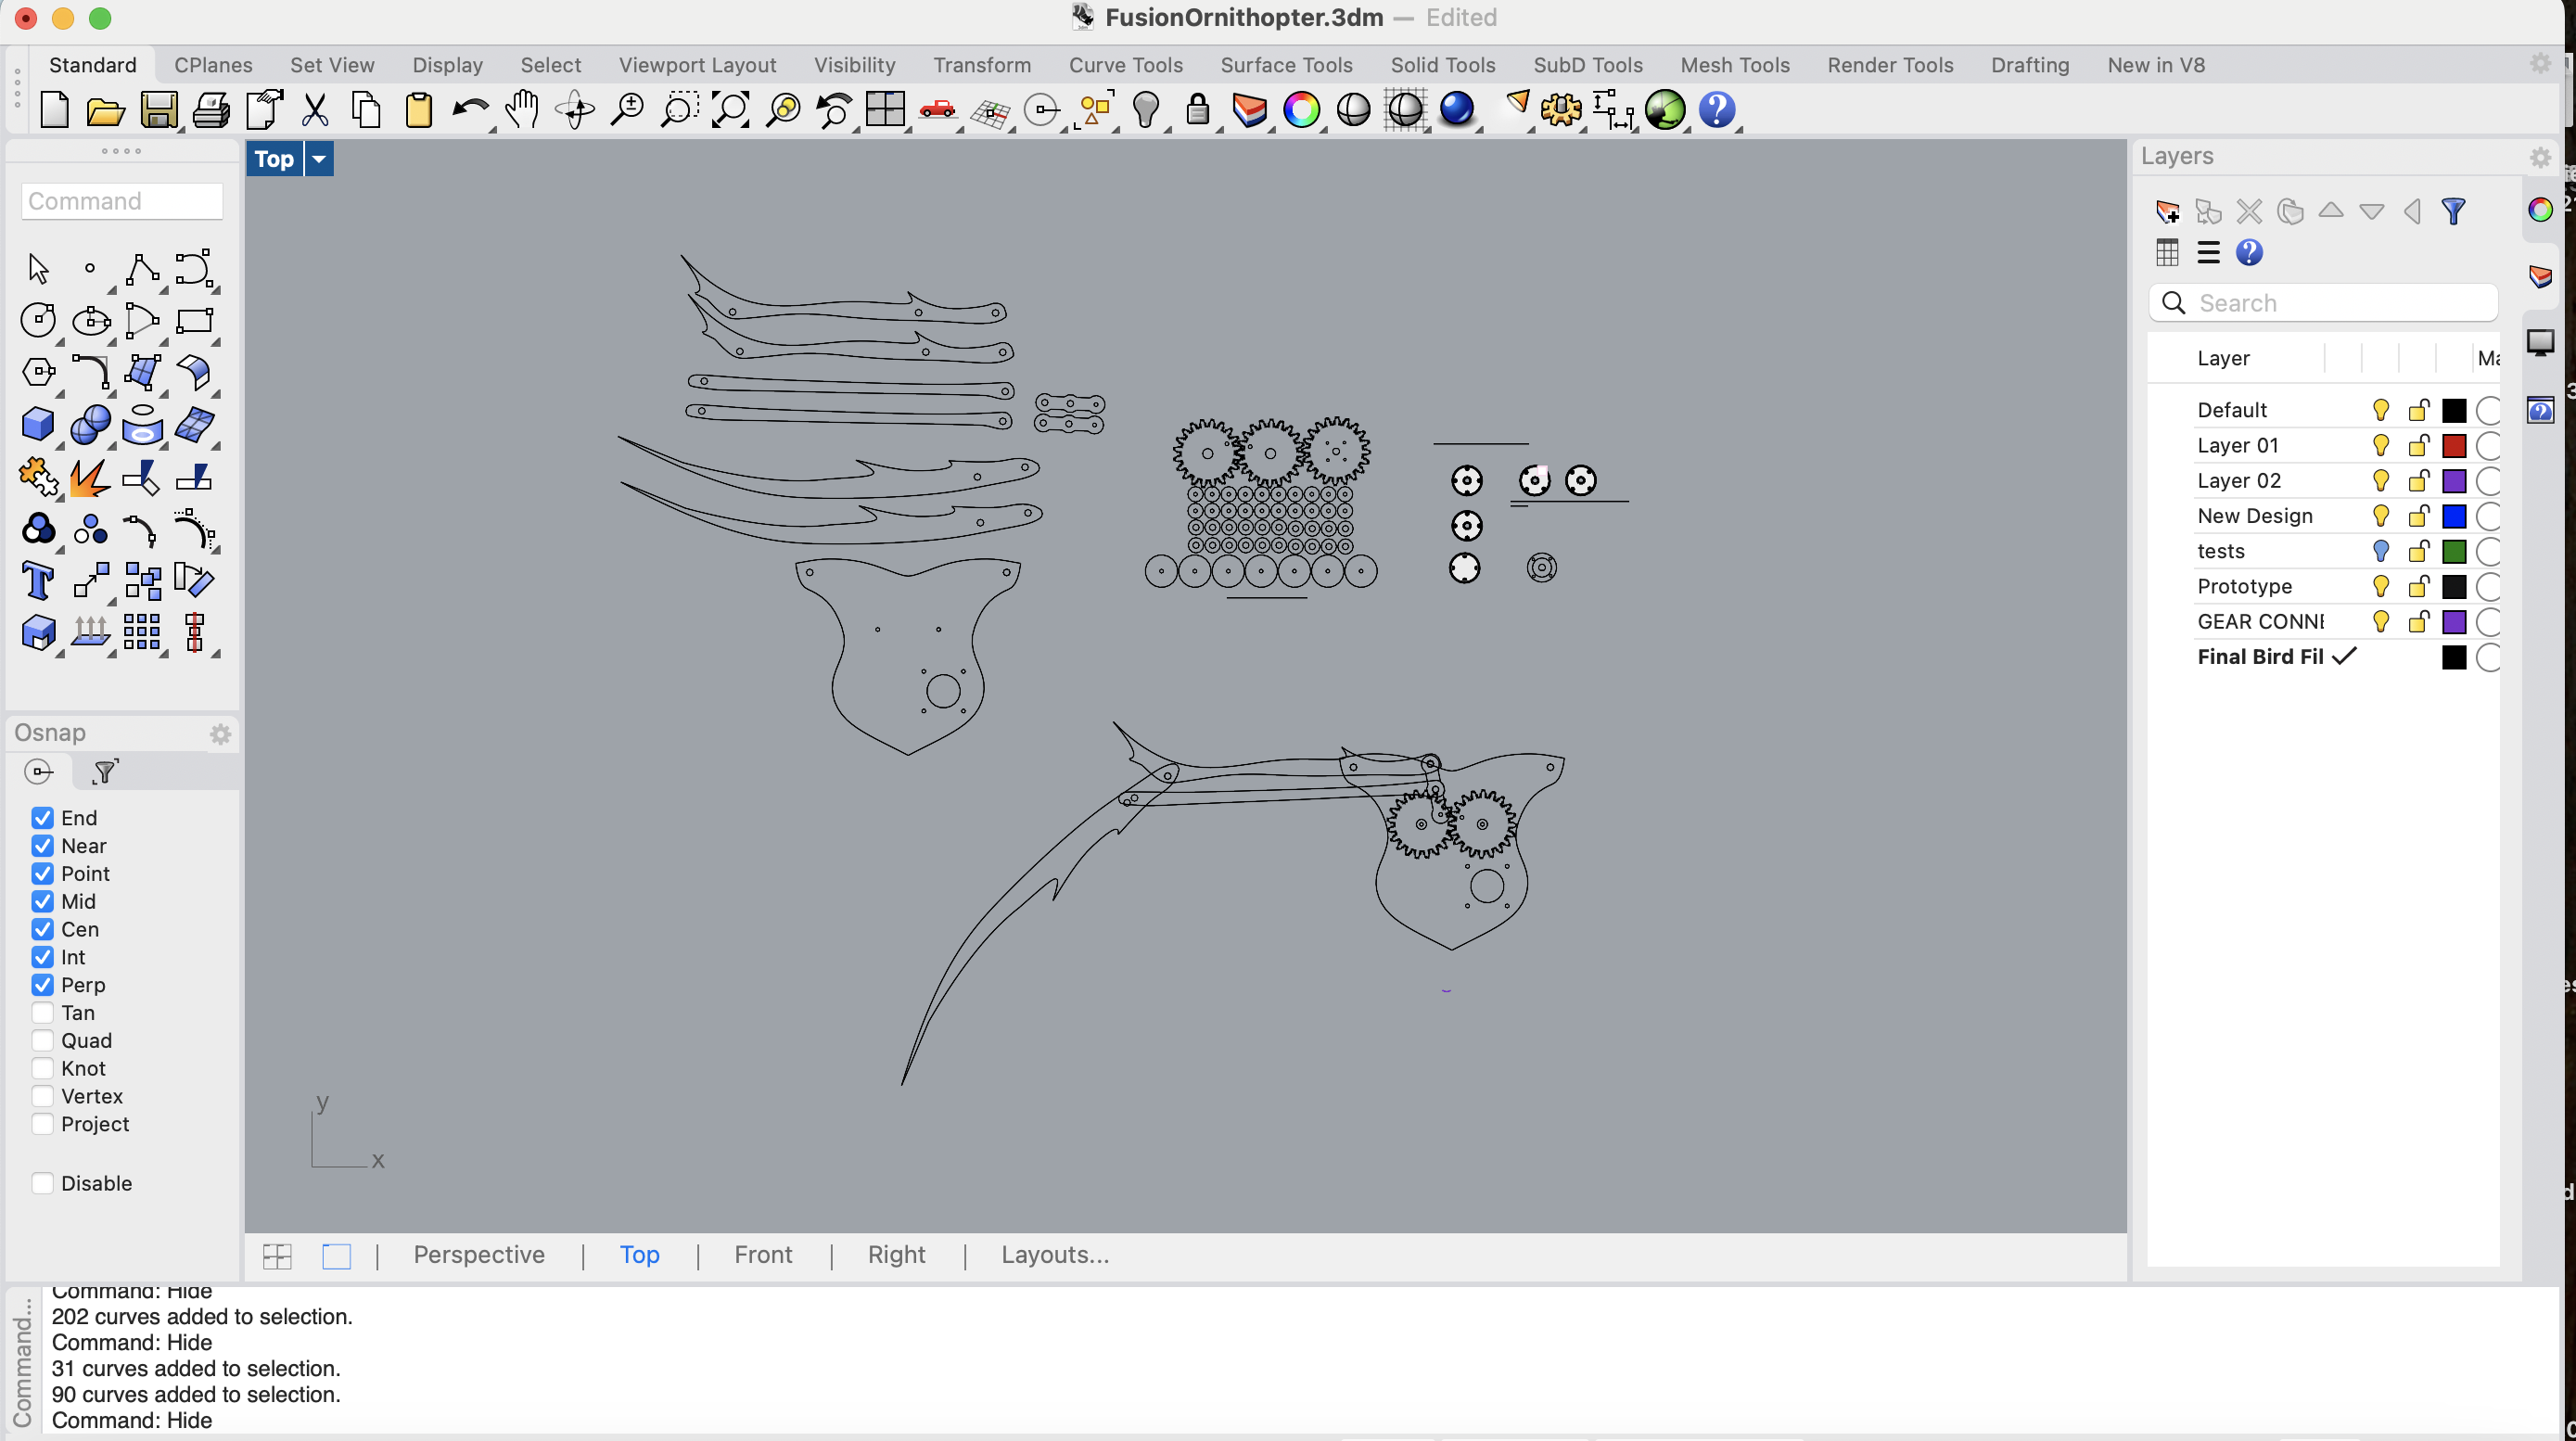Screen dimensions: 2576x1441
Task: Open the Osnap panel gear menu
Action: click(x=220, y=734)
